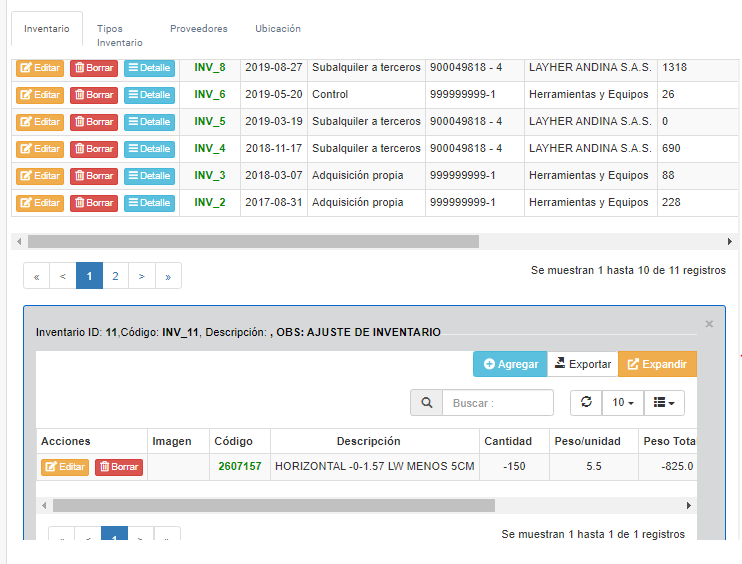Go to page 2 of inventory list
The height and width of the screenshot is (564, 742).
pyautogui.click(x=116, y=276)
